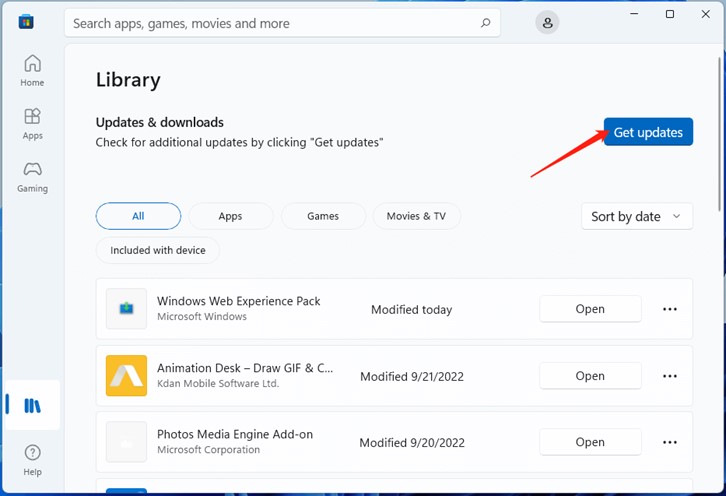This screenshot has height=496, width=726.
Task: Click the Animation Desk app icon
Action: [x=126, y=376]
